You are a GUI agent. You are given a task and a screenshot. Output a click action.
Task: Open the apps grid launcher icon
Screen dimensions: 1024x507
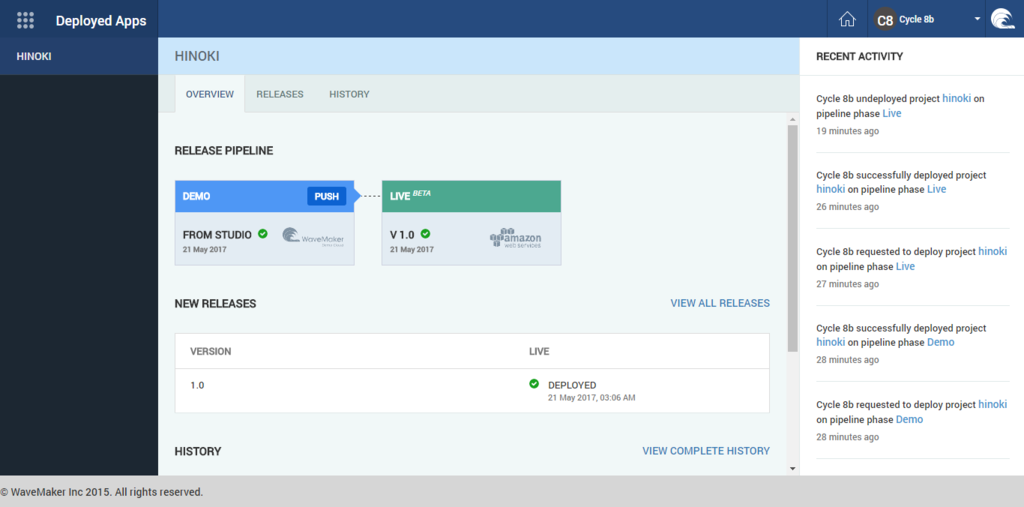pos(25,20)
